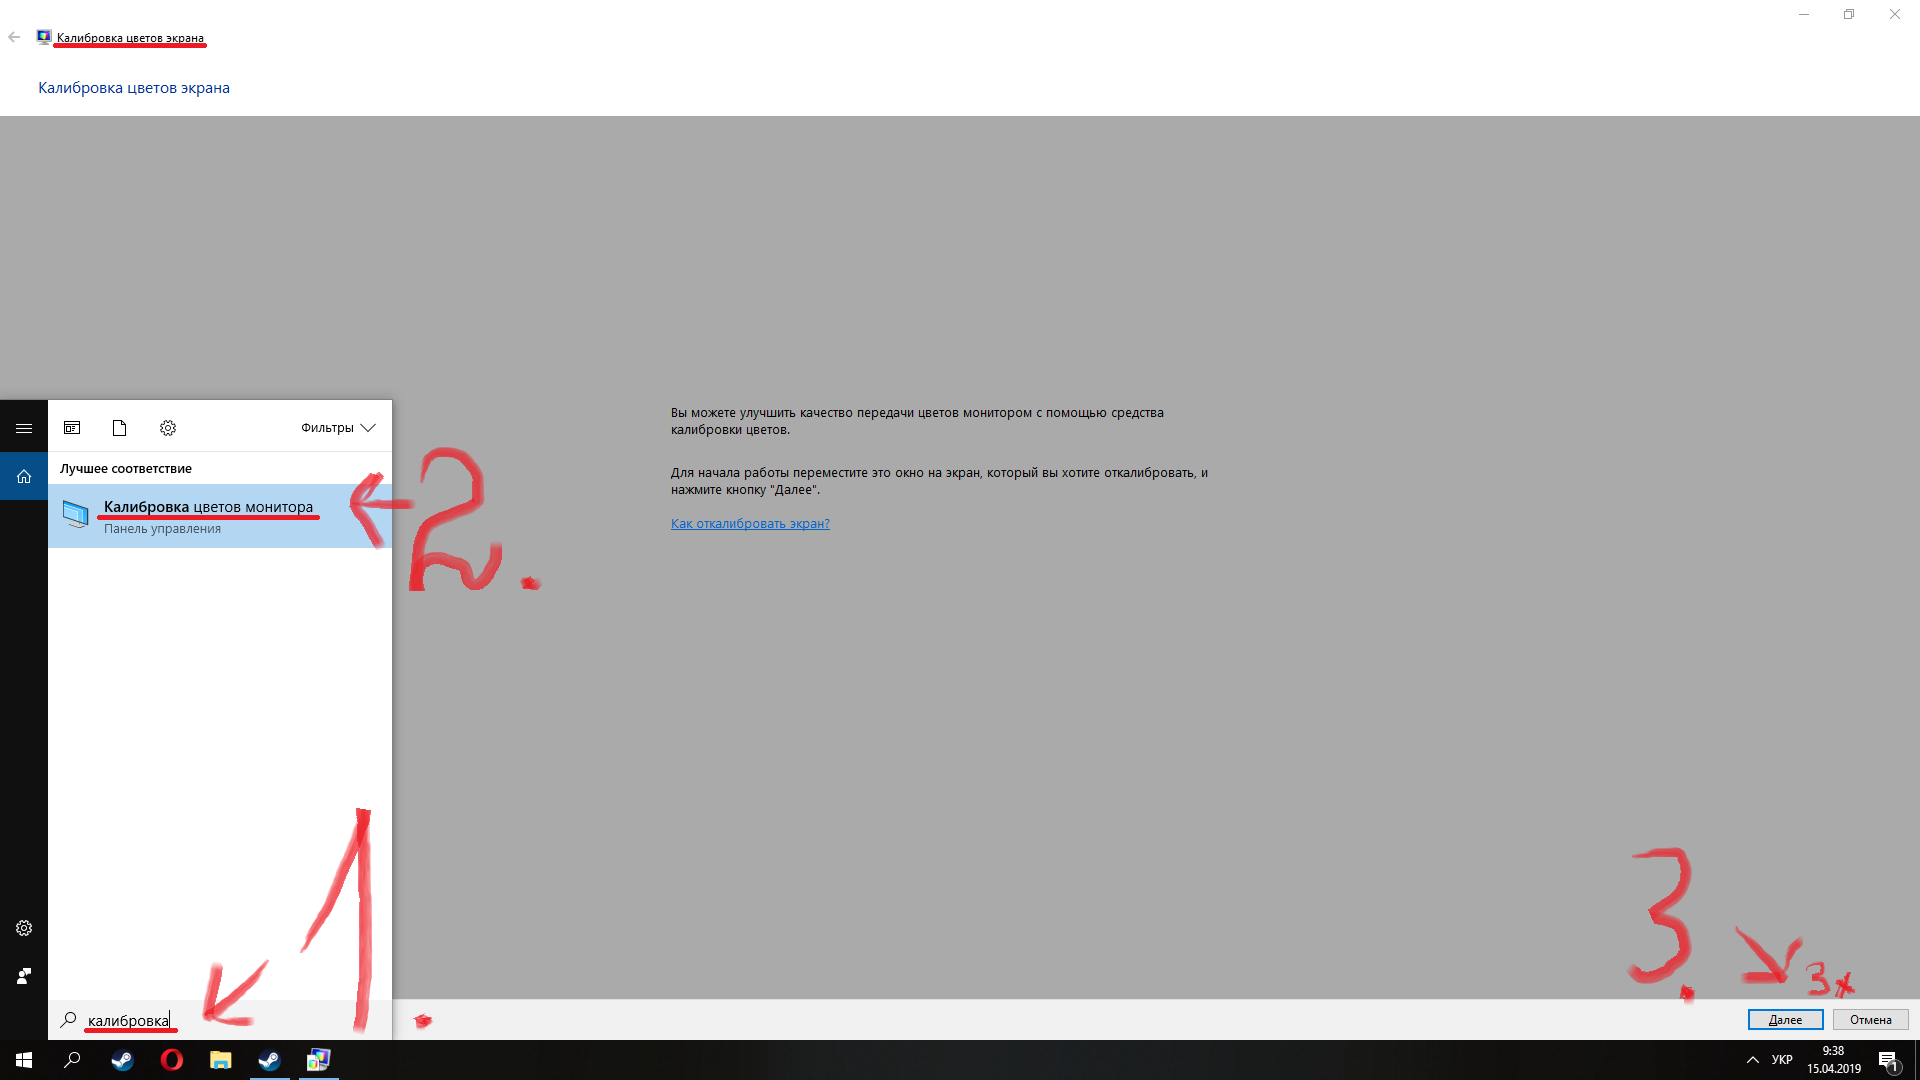Viewport: 1920px width, 1080px height.
Task: Open the apps filter icon in search panel
Action: [x=72, y=428]
